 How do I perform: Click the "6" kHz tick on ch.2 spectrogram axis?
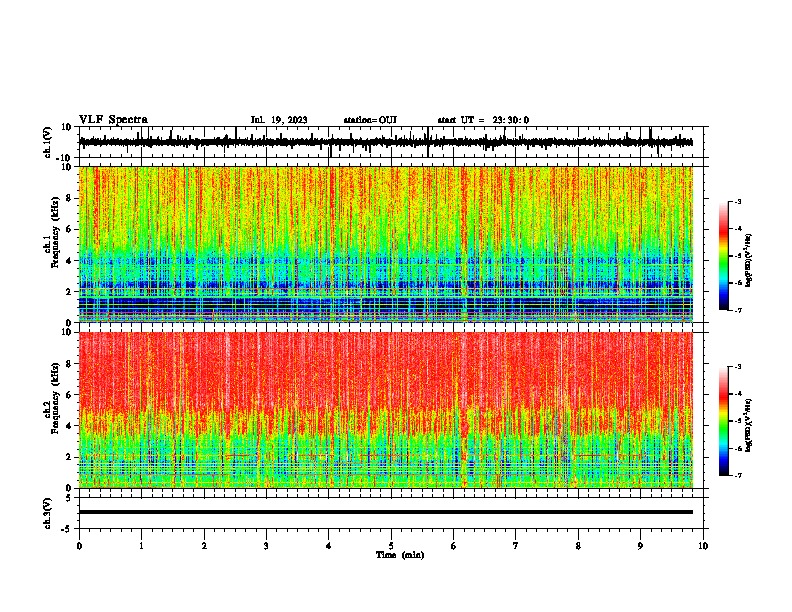click(x=69, y=395)
